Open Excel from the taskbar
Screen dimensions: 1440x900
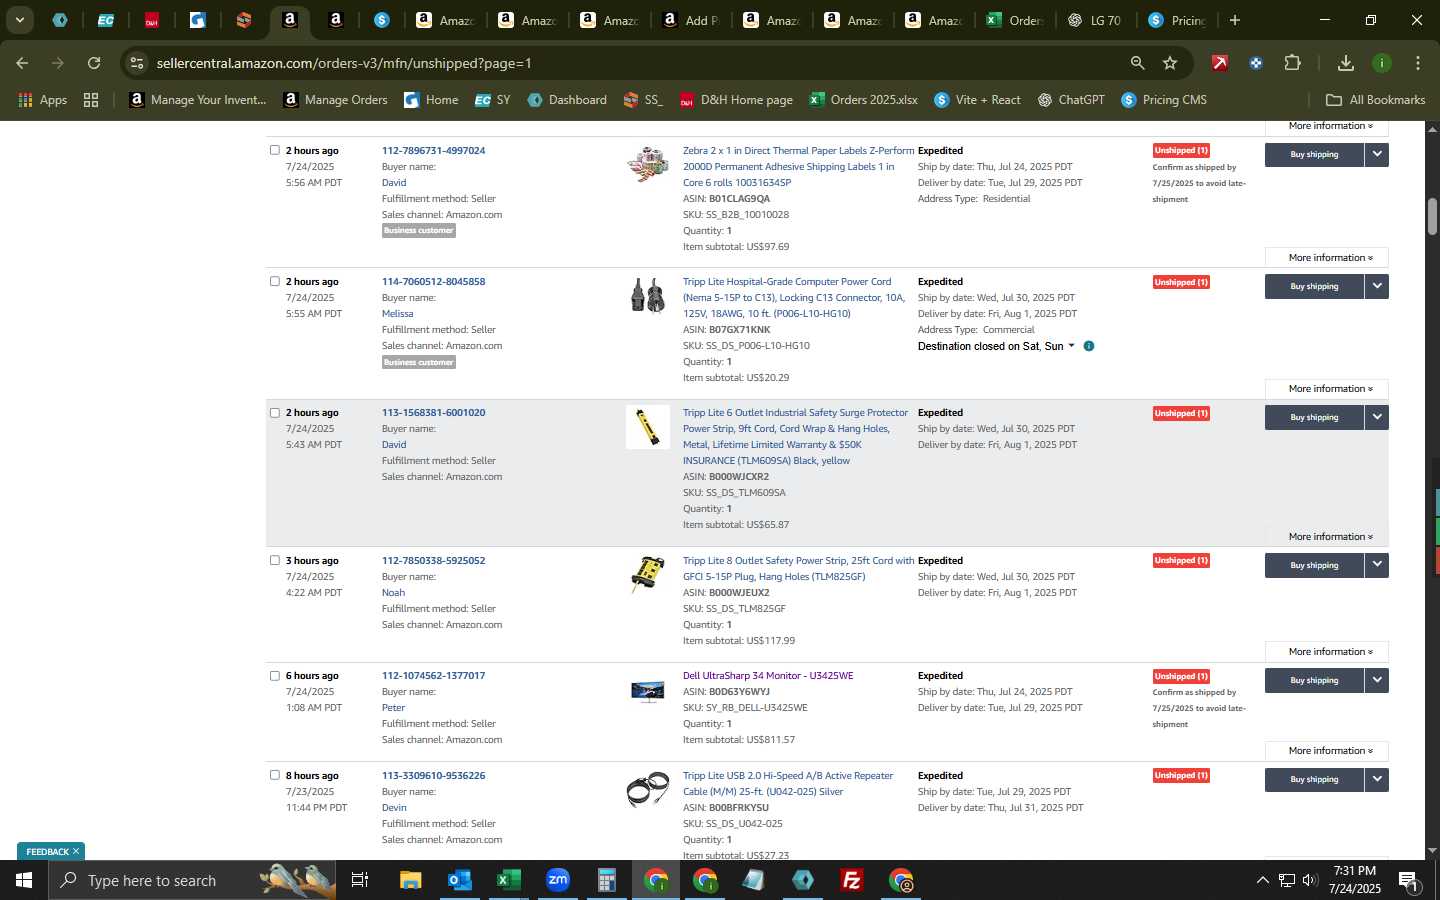point(508,880)
